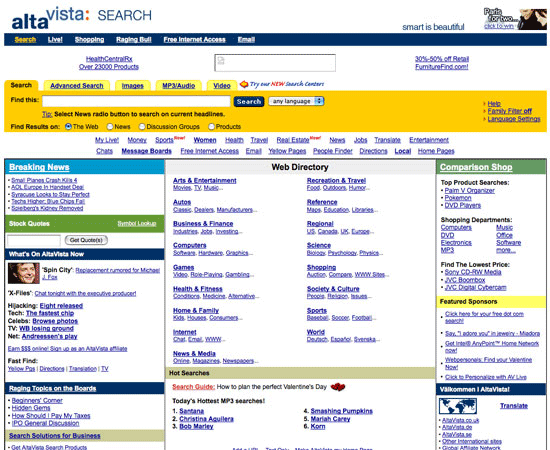
Task: Click in the Find this search field
Action: click(136, 101)
